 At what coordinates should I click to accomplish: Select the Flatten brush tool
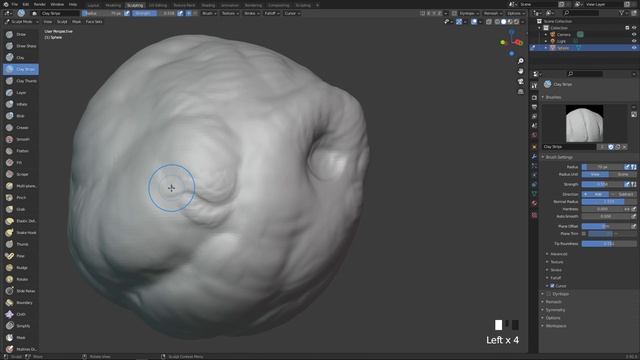pyautogui.click(x=20, y=151)
